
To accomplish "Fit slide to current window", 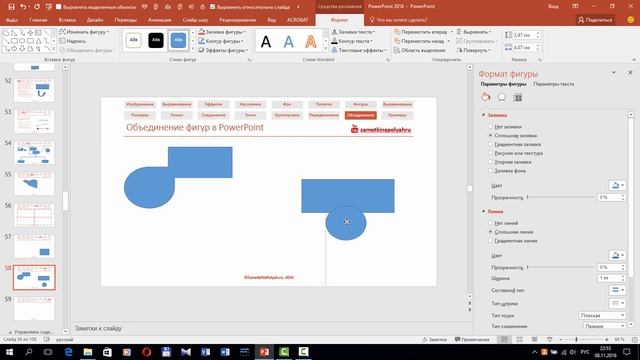I will pos(635,340).
